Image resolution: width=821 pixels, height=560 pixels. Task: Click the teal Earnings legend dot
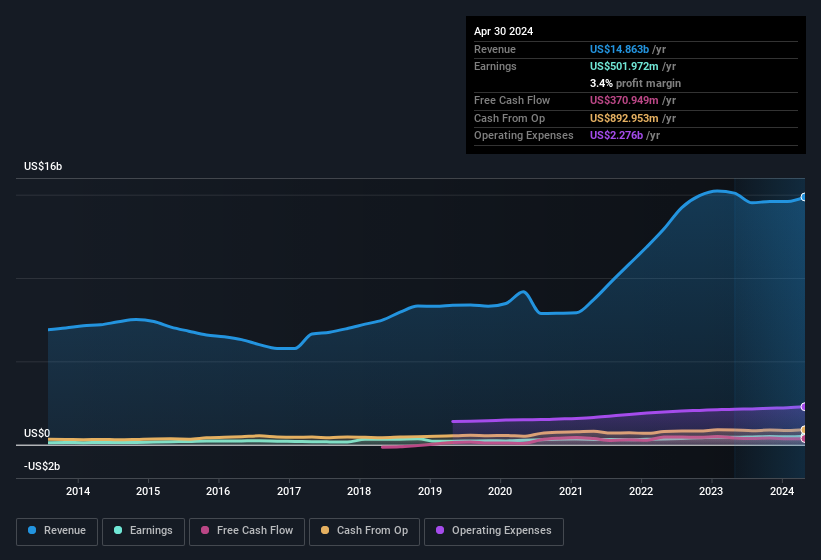pos(119,531)
